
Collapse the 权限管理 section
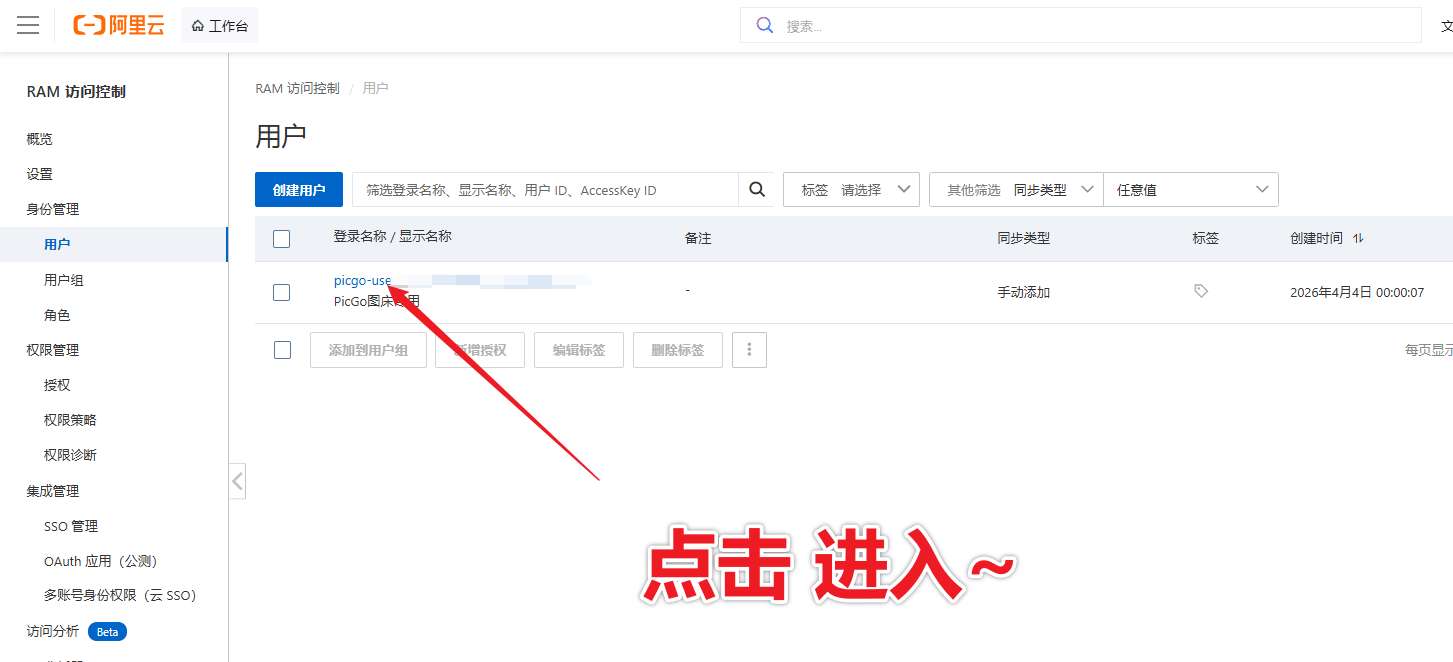[53, 350]
